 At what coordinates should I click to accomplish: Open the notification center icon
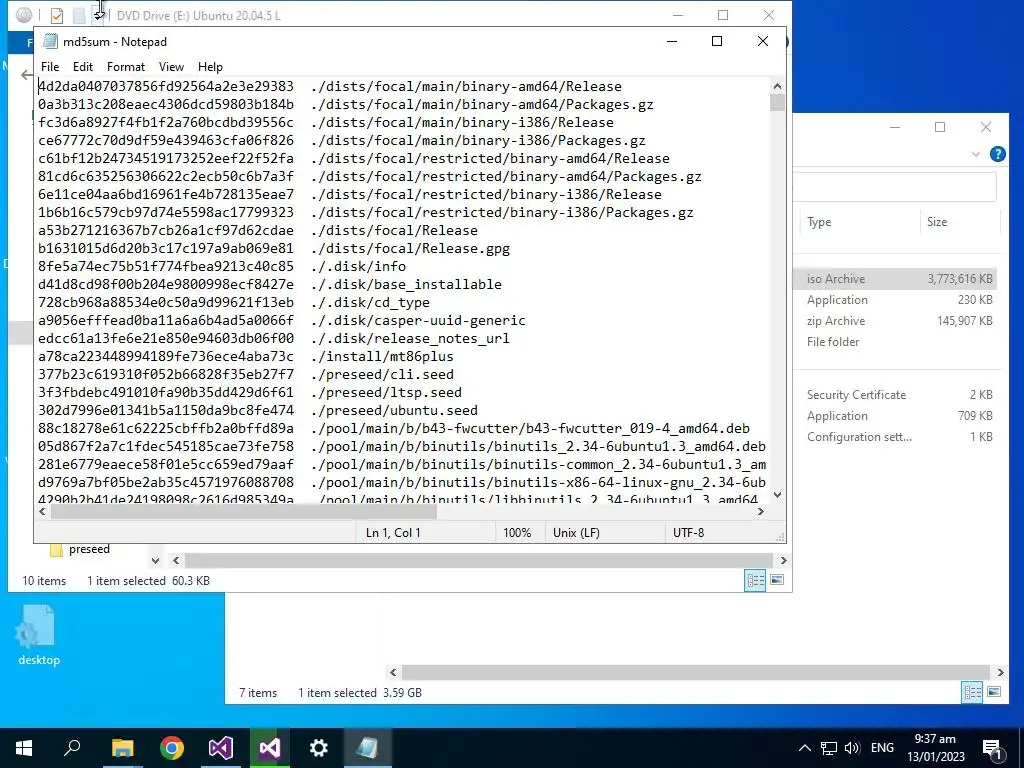click(x=991, y=750)
